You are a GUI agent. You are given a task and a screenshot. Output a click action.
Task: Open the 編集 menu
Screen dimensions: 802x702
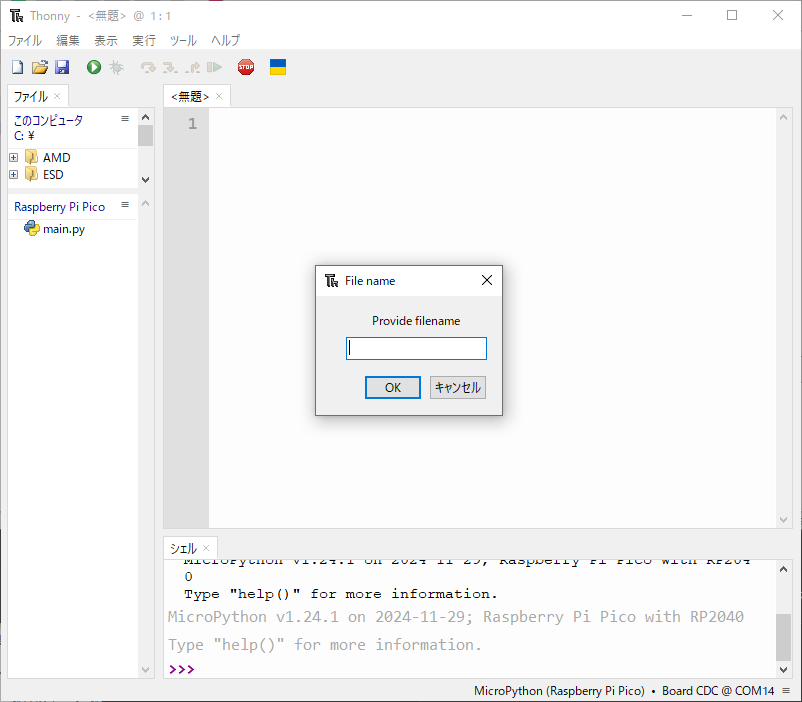(x=68, y=40)
